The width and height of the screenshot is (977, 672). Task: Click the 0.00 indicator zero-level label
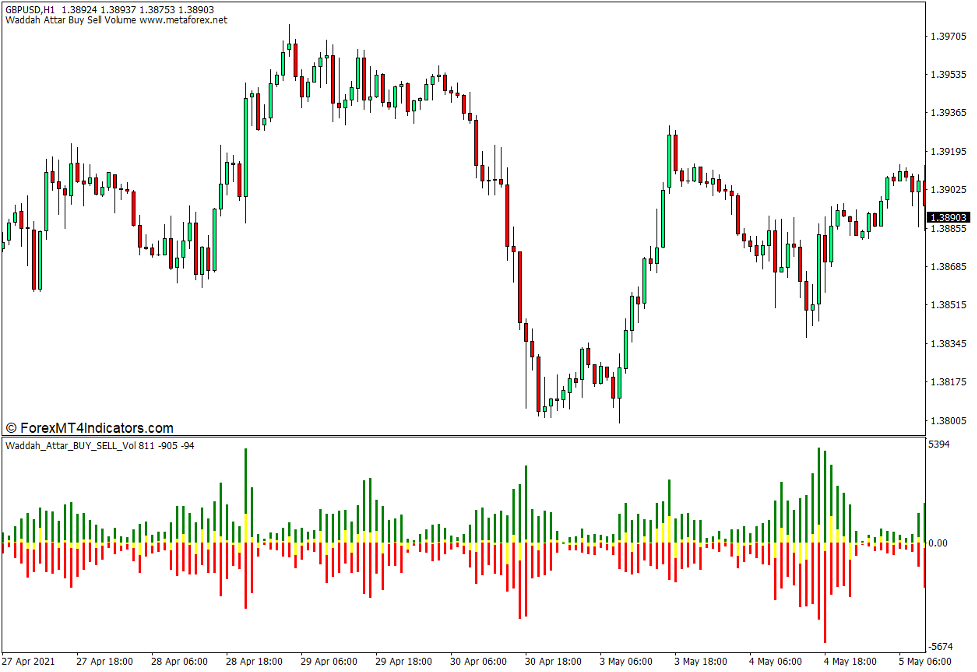(940, 544)
